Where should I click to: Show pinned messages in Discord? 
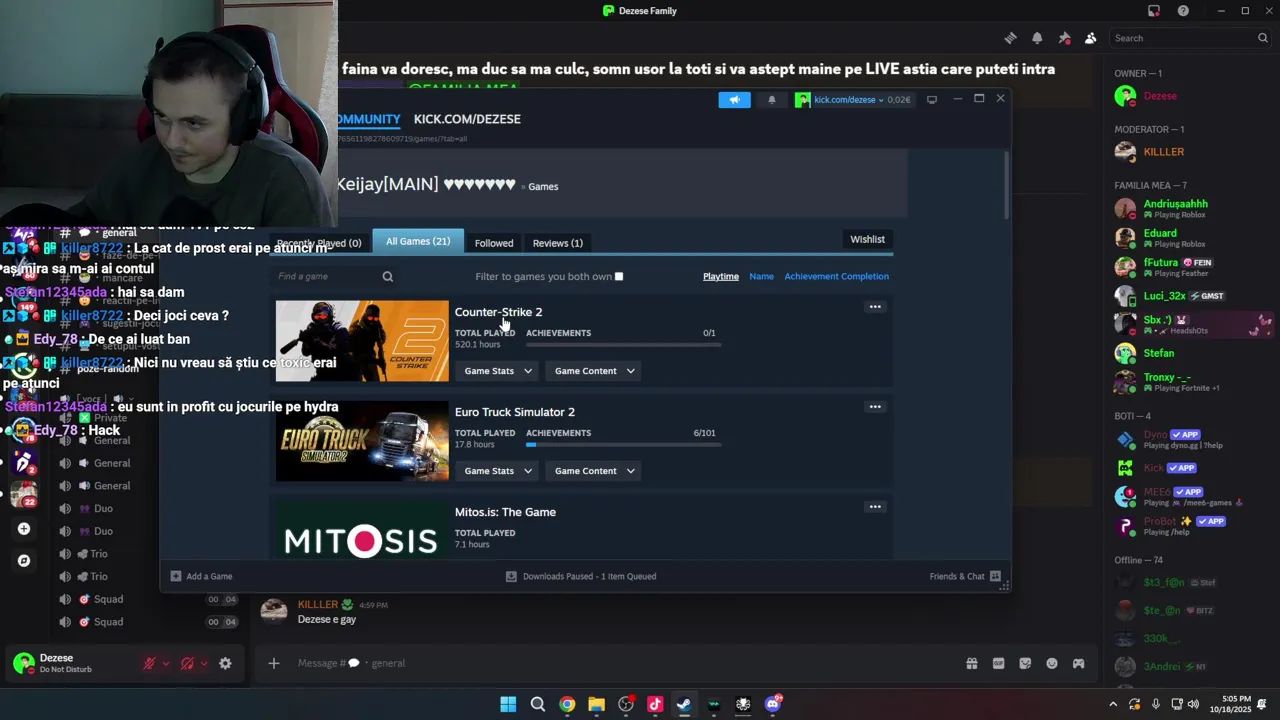point(1064,38)
